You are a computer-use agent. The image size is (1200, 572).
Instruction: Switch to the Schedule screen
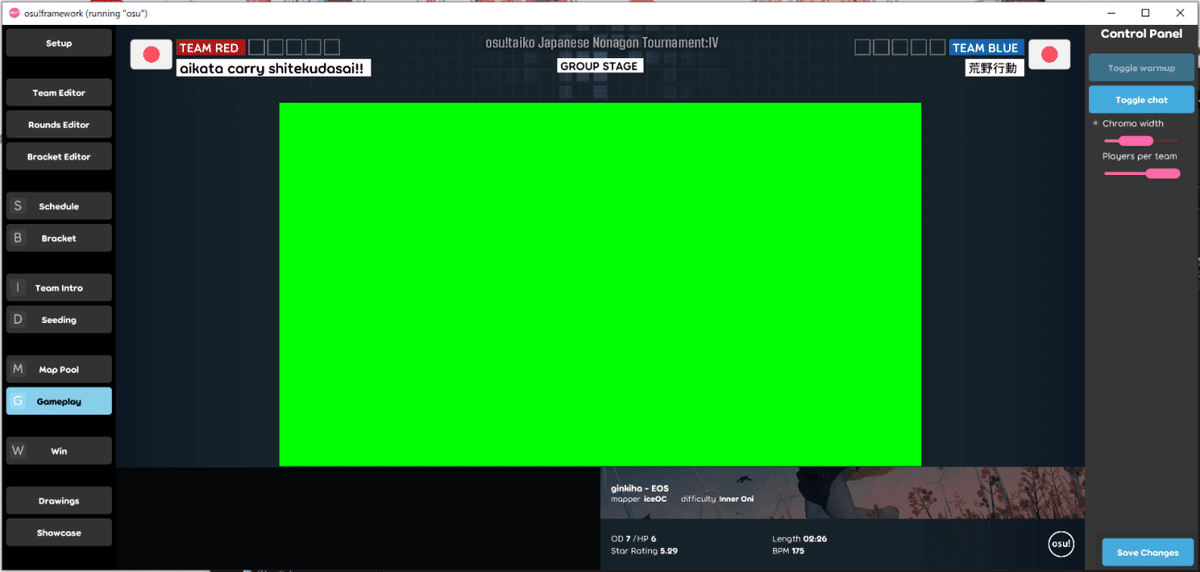click(x=59, y=206)
